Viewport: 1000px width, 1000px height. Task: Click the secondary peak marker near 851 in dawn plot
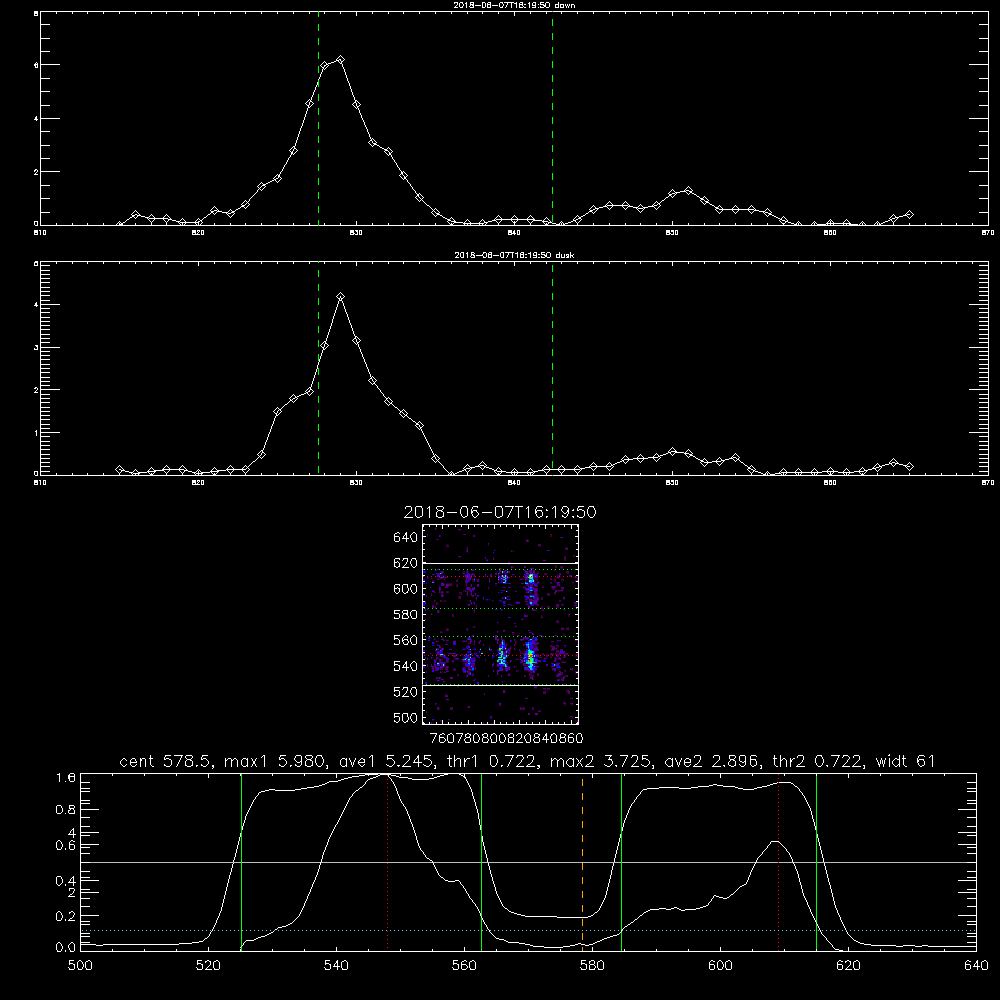coord(688,191)
